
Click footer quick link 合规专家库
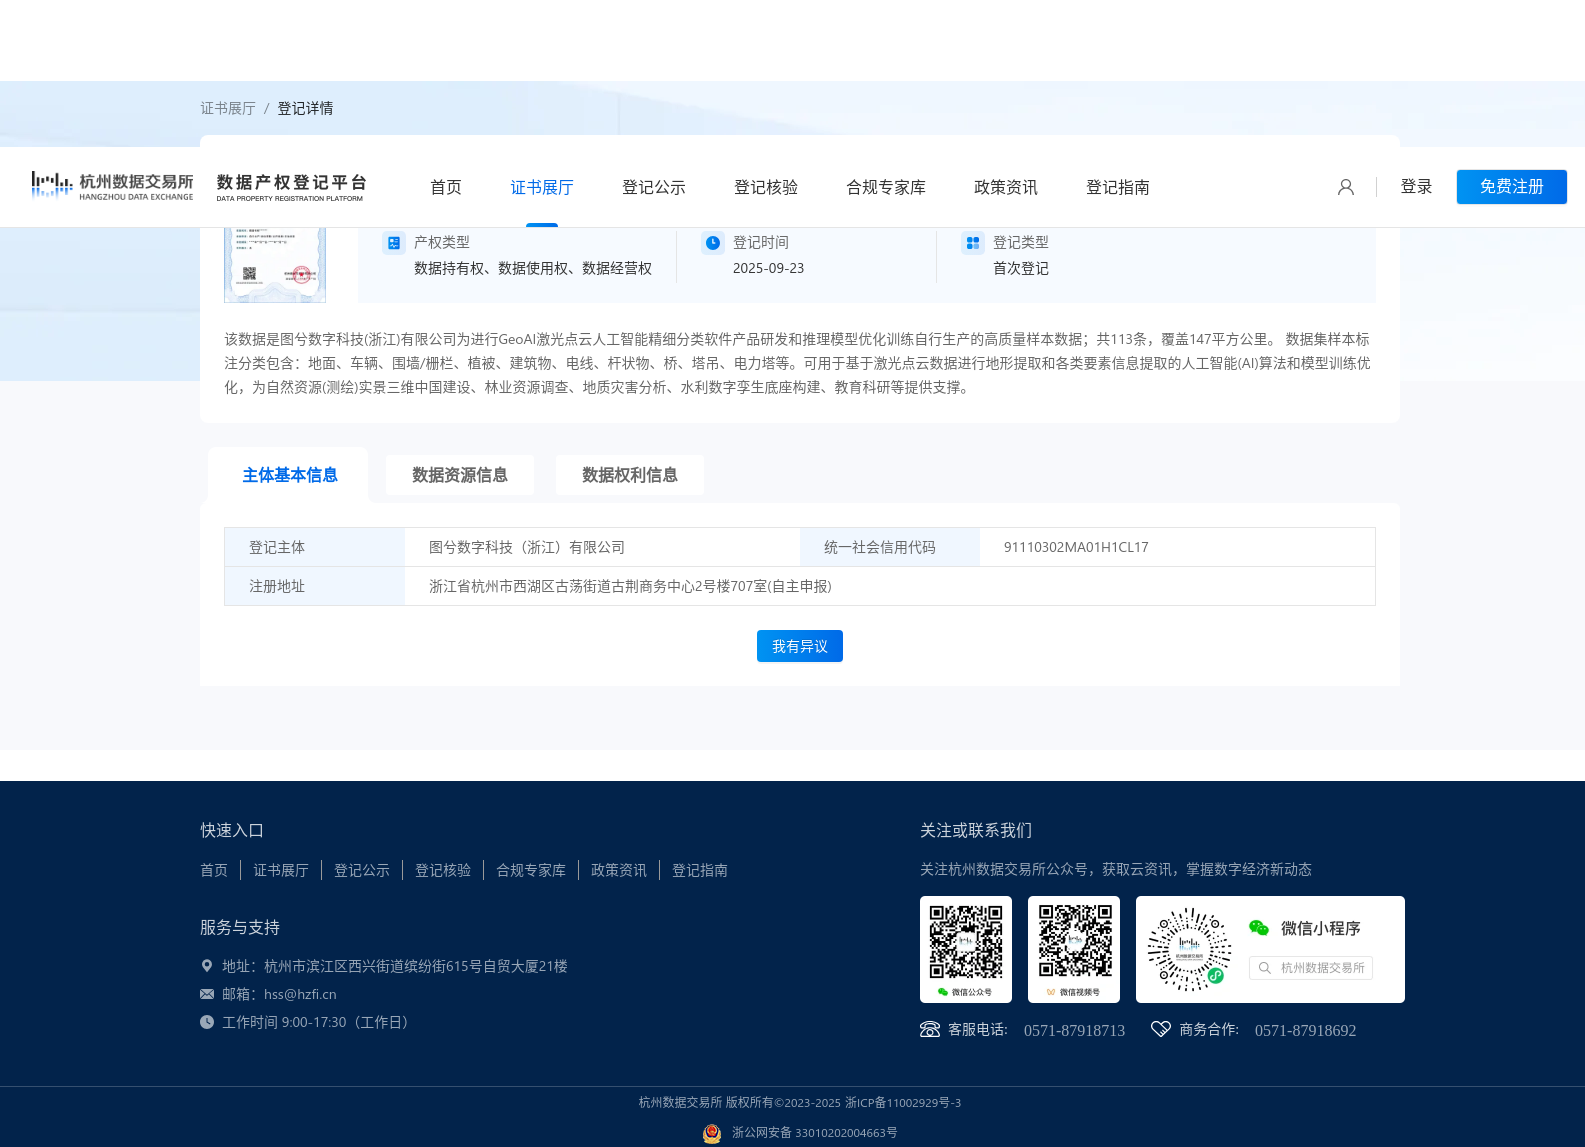(x=531, y=870)
